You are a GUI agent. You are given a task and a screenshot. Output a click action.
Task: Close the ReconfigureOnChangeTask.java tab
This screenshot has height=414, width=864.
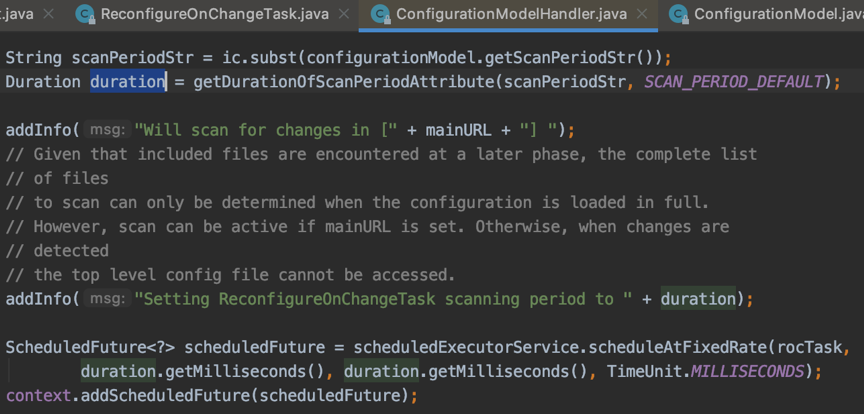coord(344,14)
